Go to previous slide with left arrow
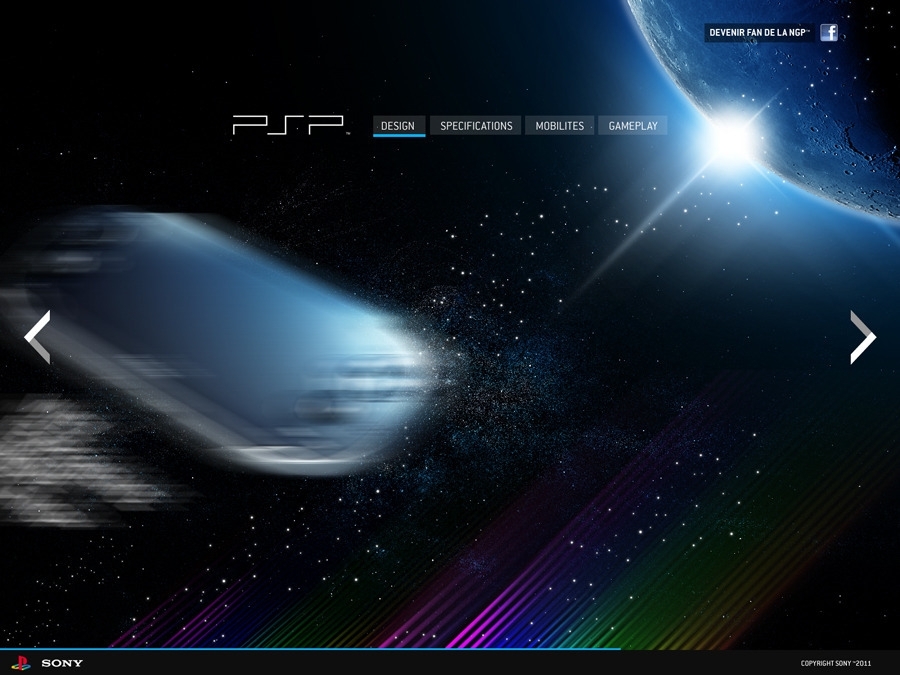 (37, 337)
